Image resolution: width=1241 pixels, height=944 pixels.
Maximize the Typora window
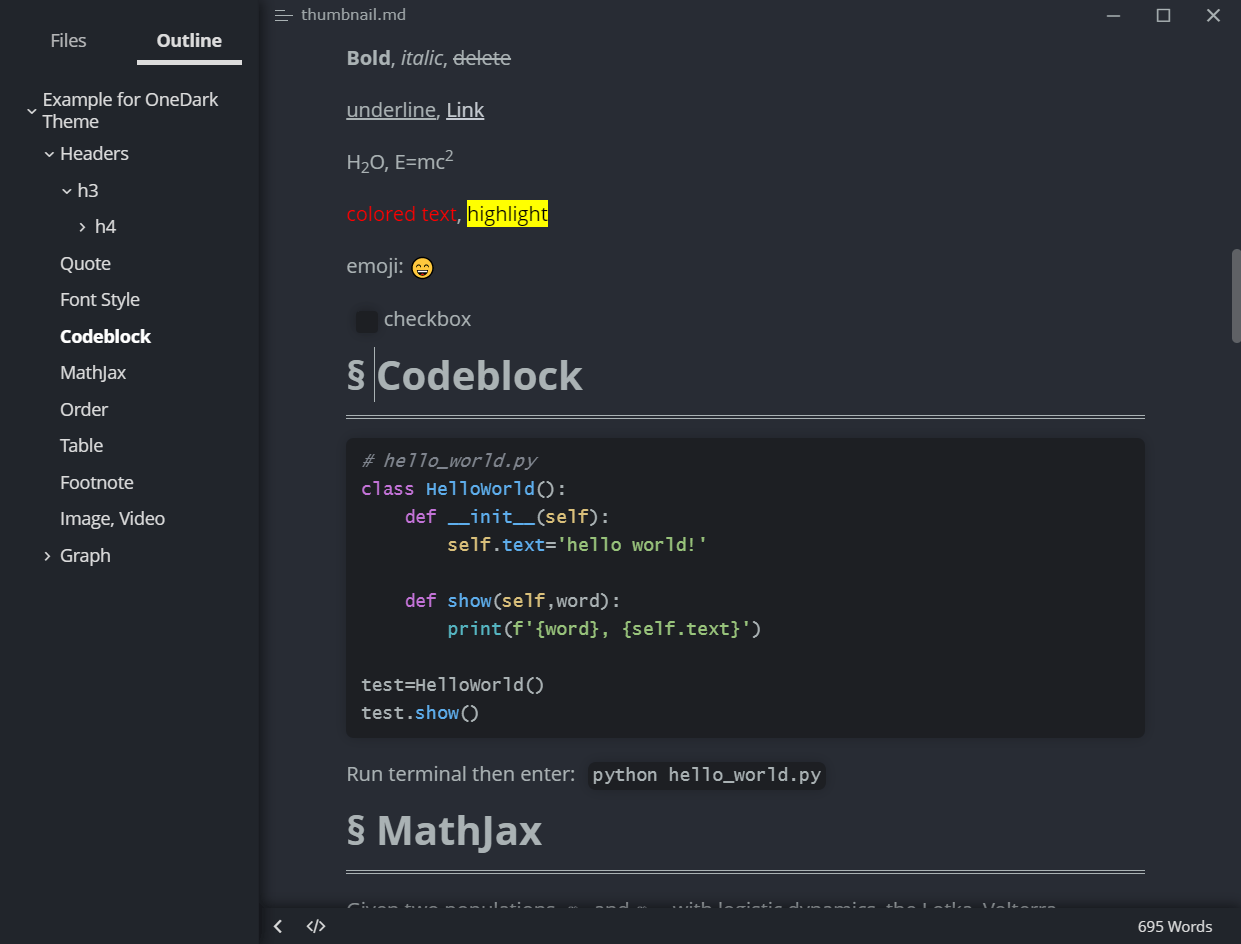tap(1163, 15)
